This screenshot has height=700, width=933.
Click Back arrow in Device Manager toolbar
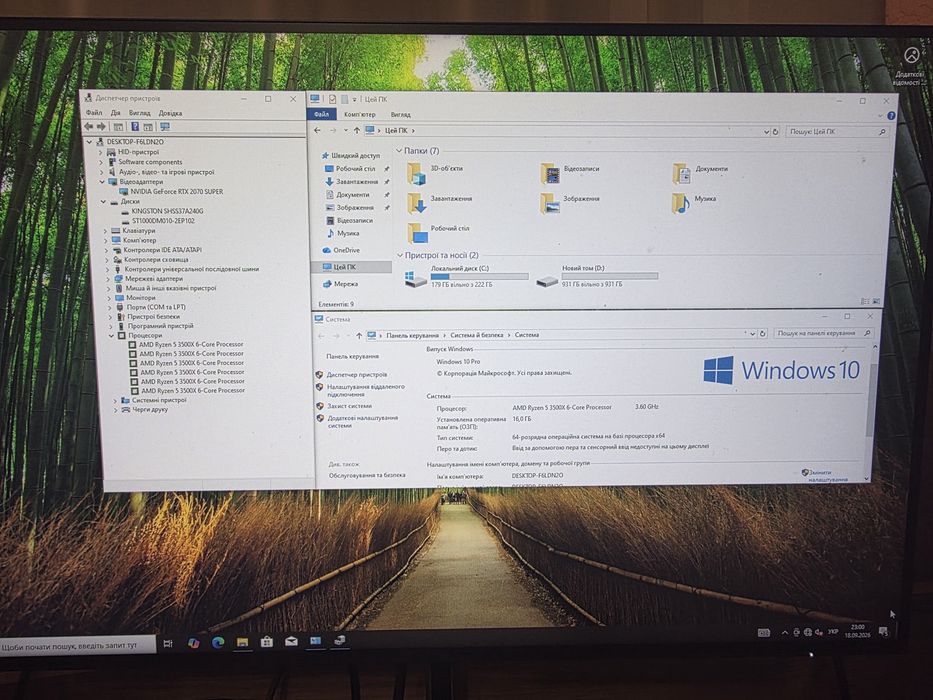click(89, 126)
